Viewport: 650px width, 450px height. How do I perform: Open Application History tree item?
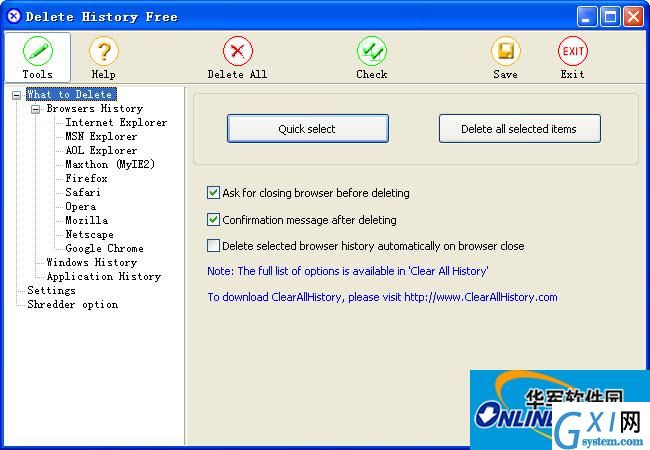104,276
